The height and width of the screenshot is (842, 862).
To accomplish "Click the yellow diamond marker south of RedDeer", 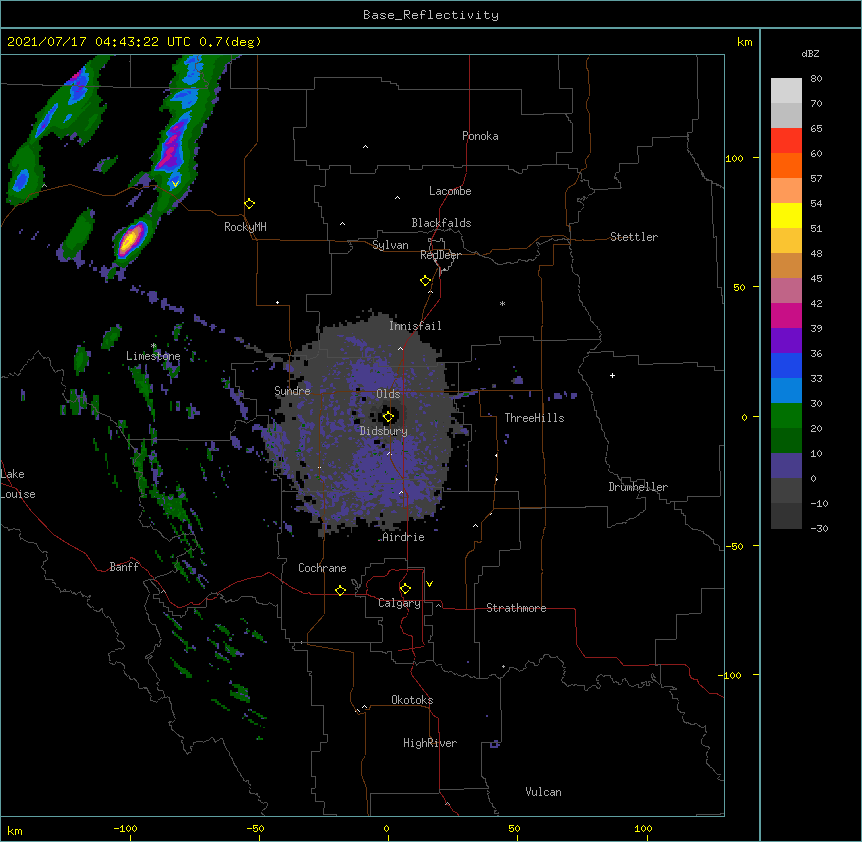I will coord(426,281).
